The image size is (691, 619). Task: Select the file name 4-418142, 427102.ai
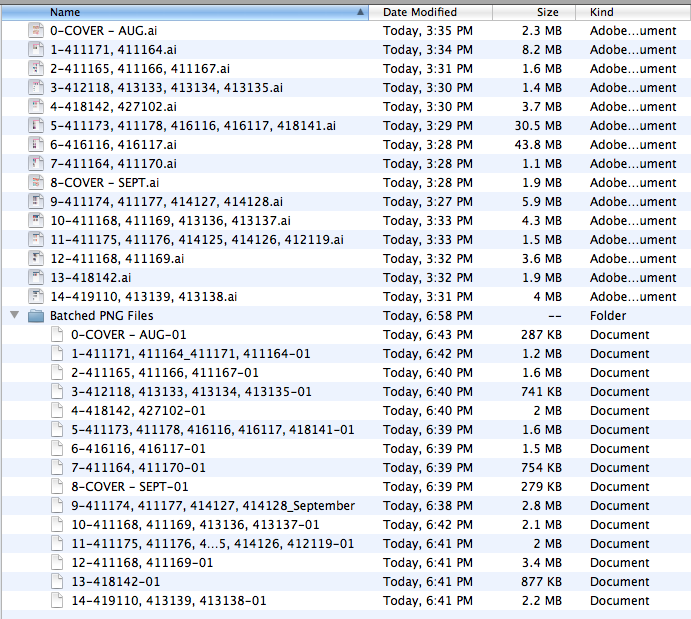[x=113, y=106]
